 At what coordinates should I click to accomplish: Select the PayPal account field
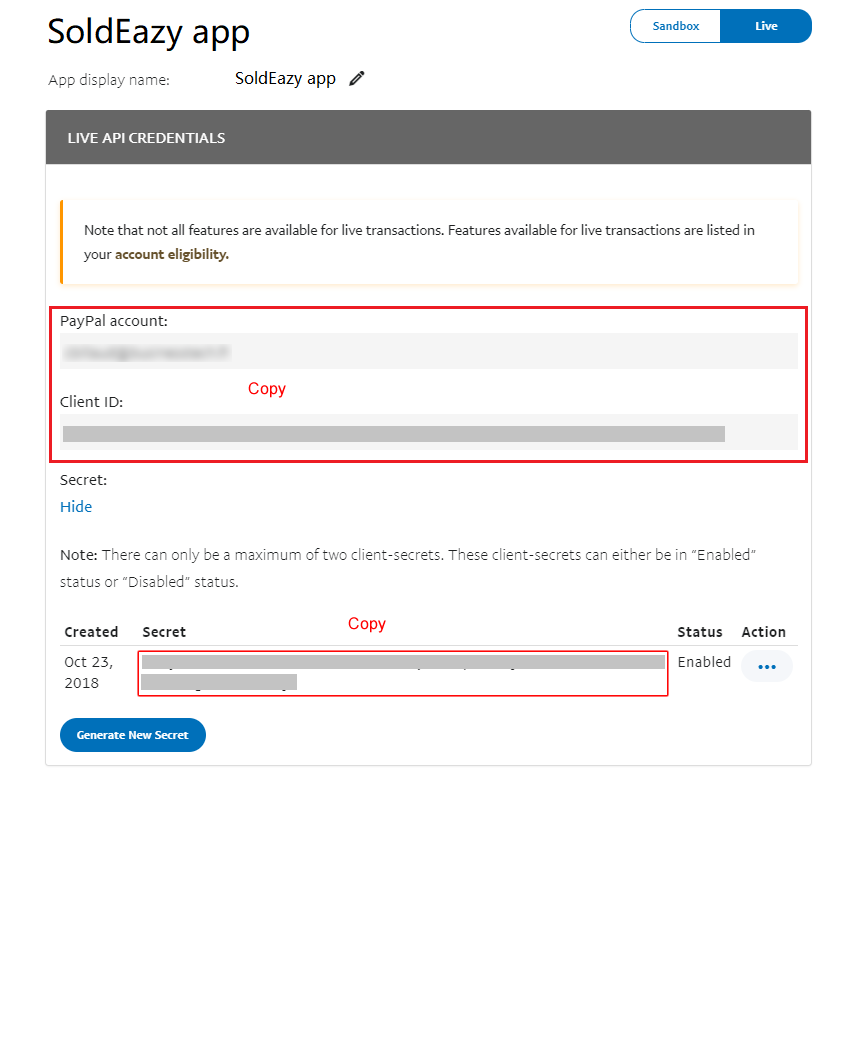[429, 351]
